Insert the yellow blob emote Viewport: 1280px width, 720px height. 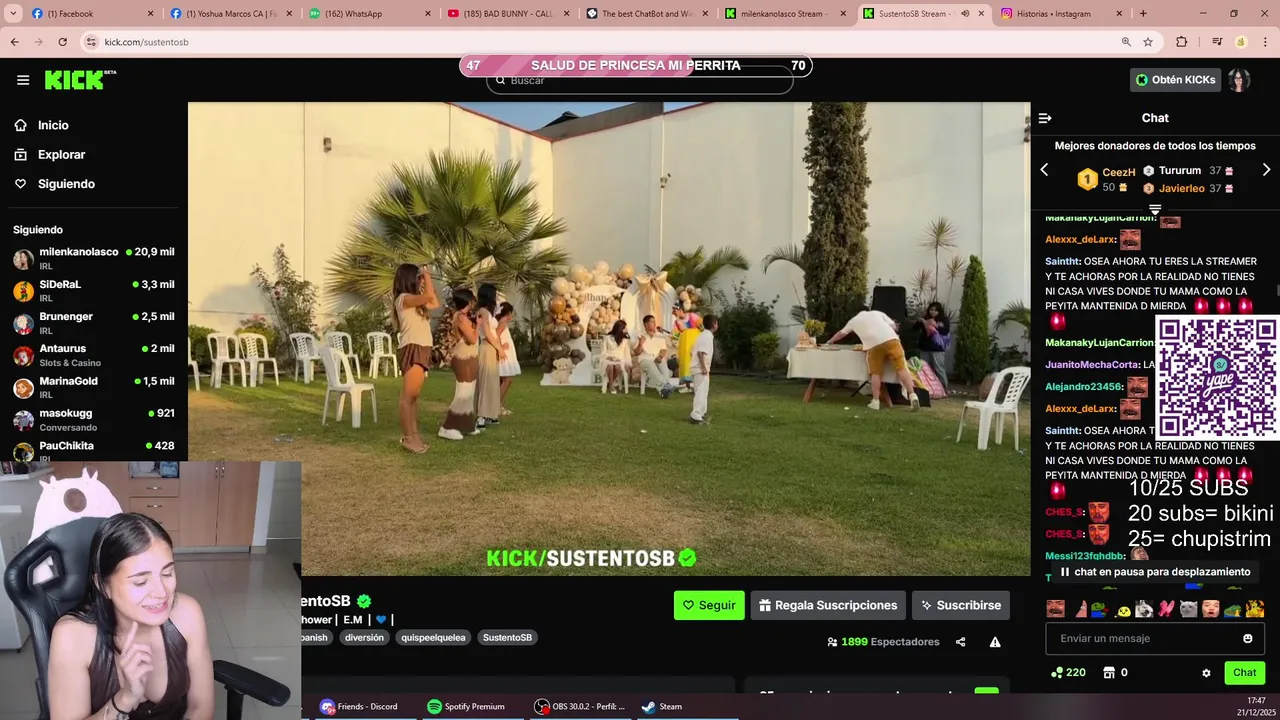(1124, 609)
